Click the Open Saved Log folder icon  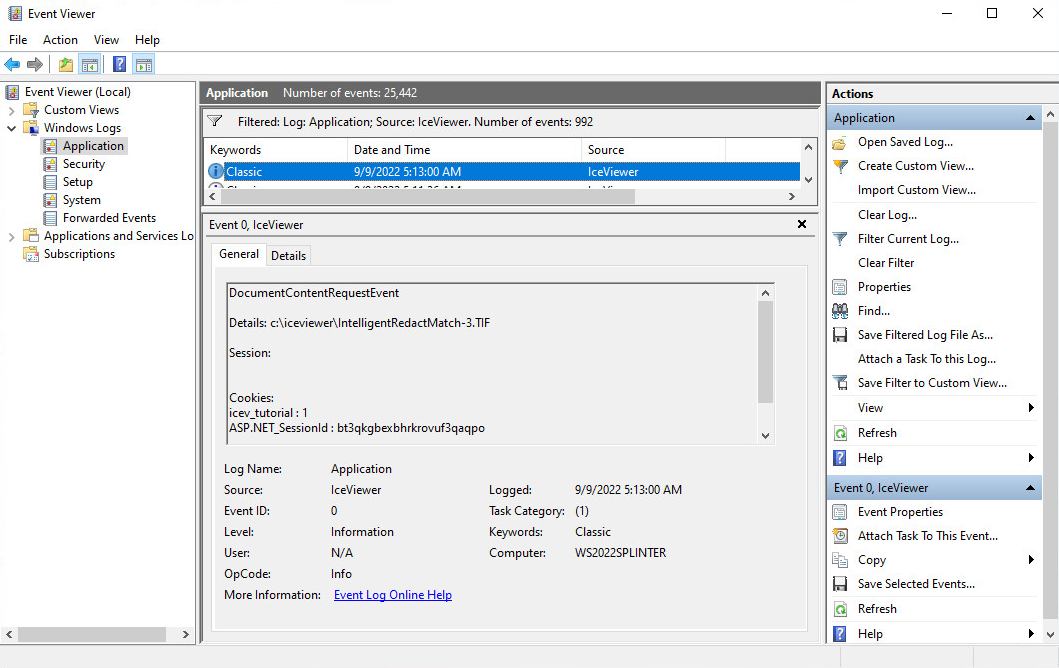[x=840, y=142]
